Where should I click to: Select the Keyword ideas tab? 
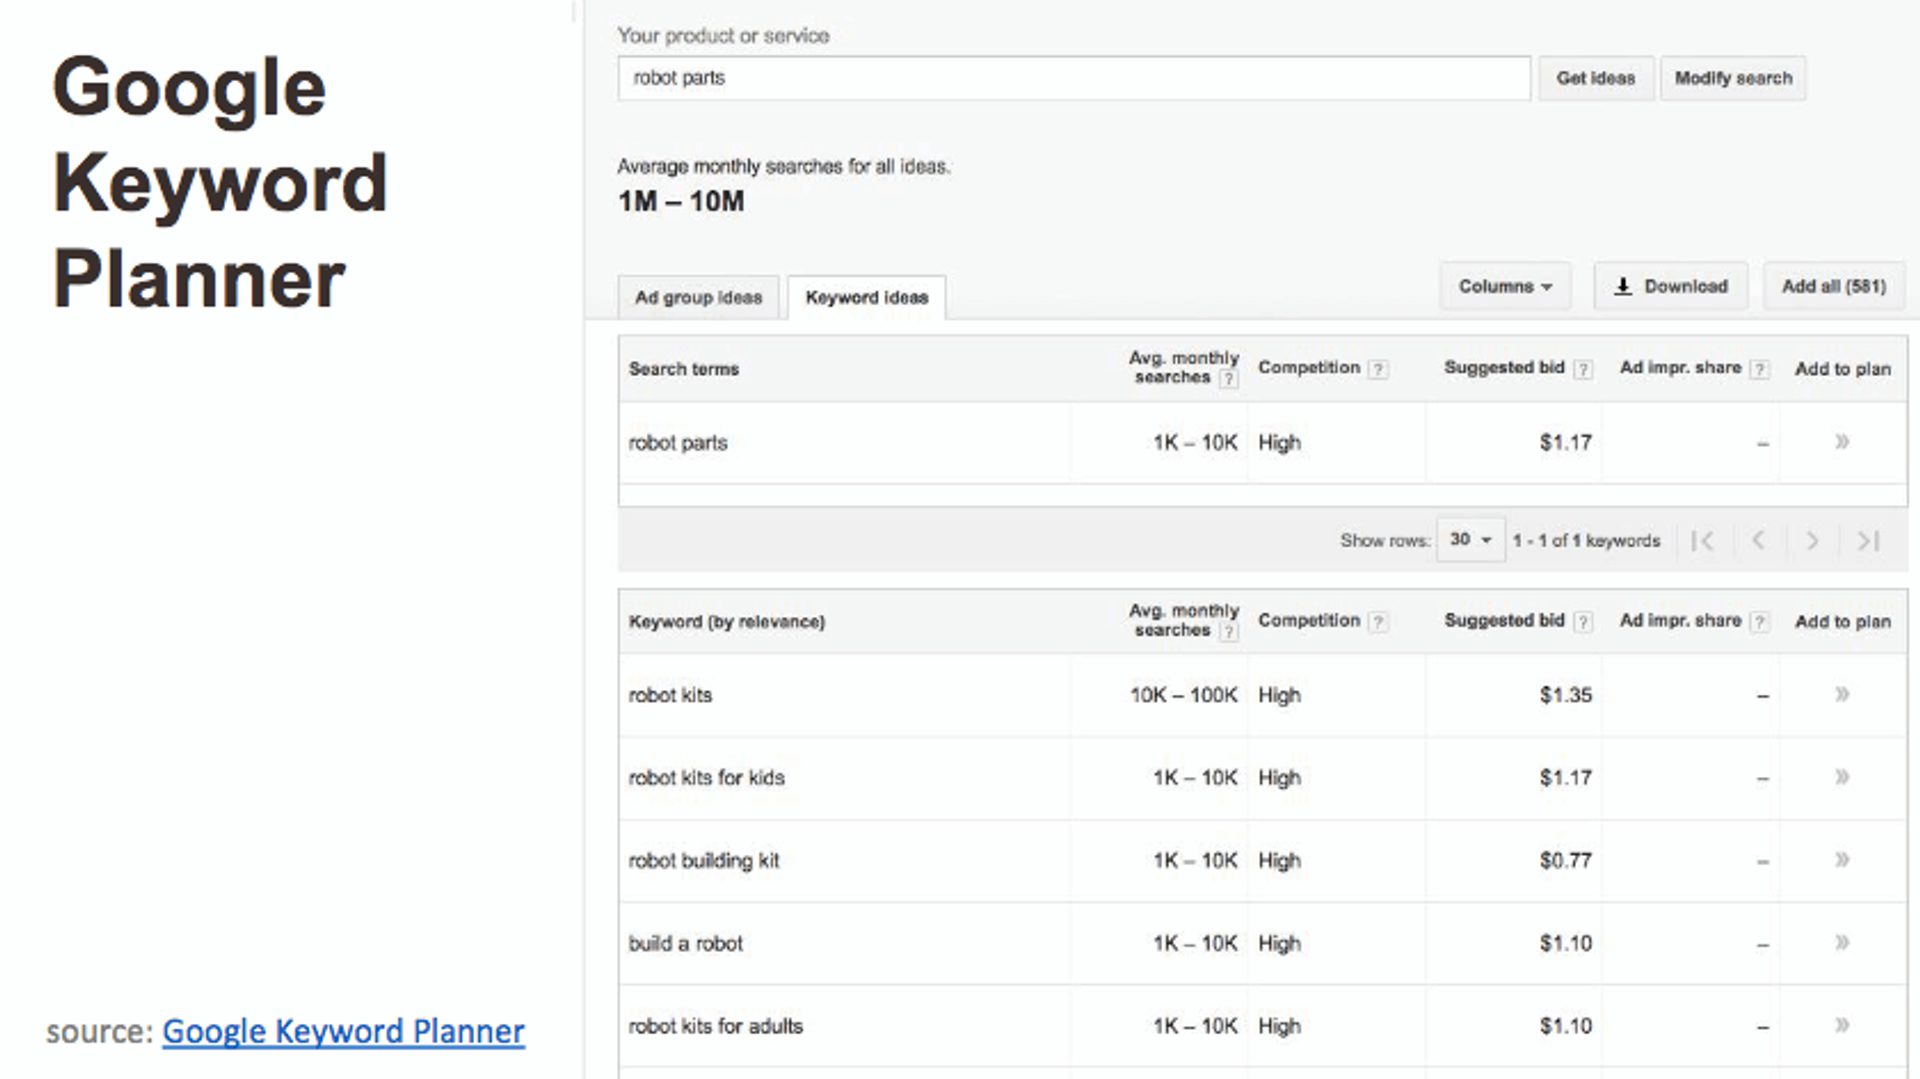tap(866, 296)
